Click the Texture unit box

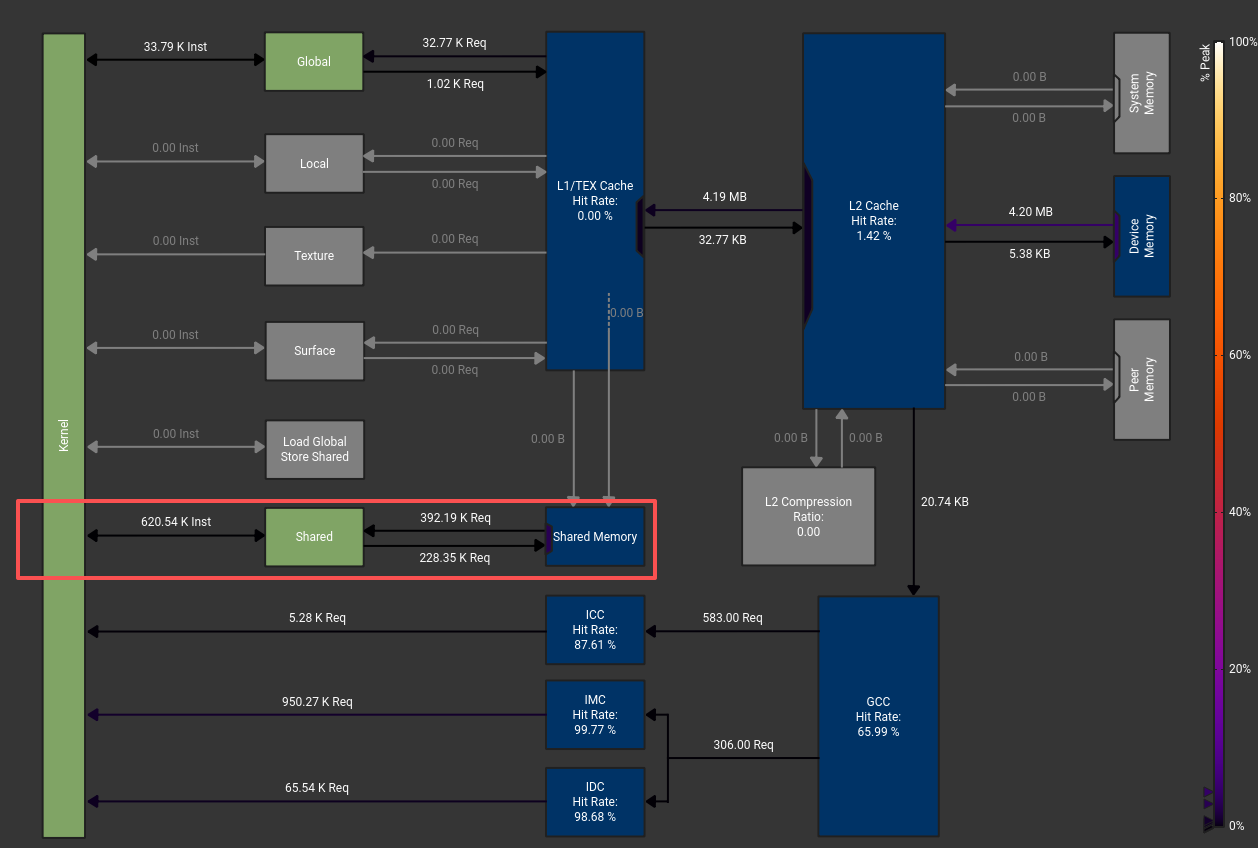(x=314, y=256)
